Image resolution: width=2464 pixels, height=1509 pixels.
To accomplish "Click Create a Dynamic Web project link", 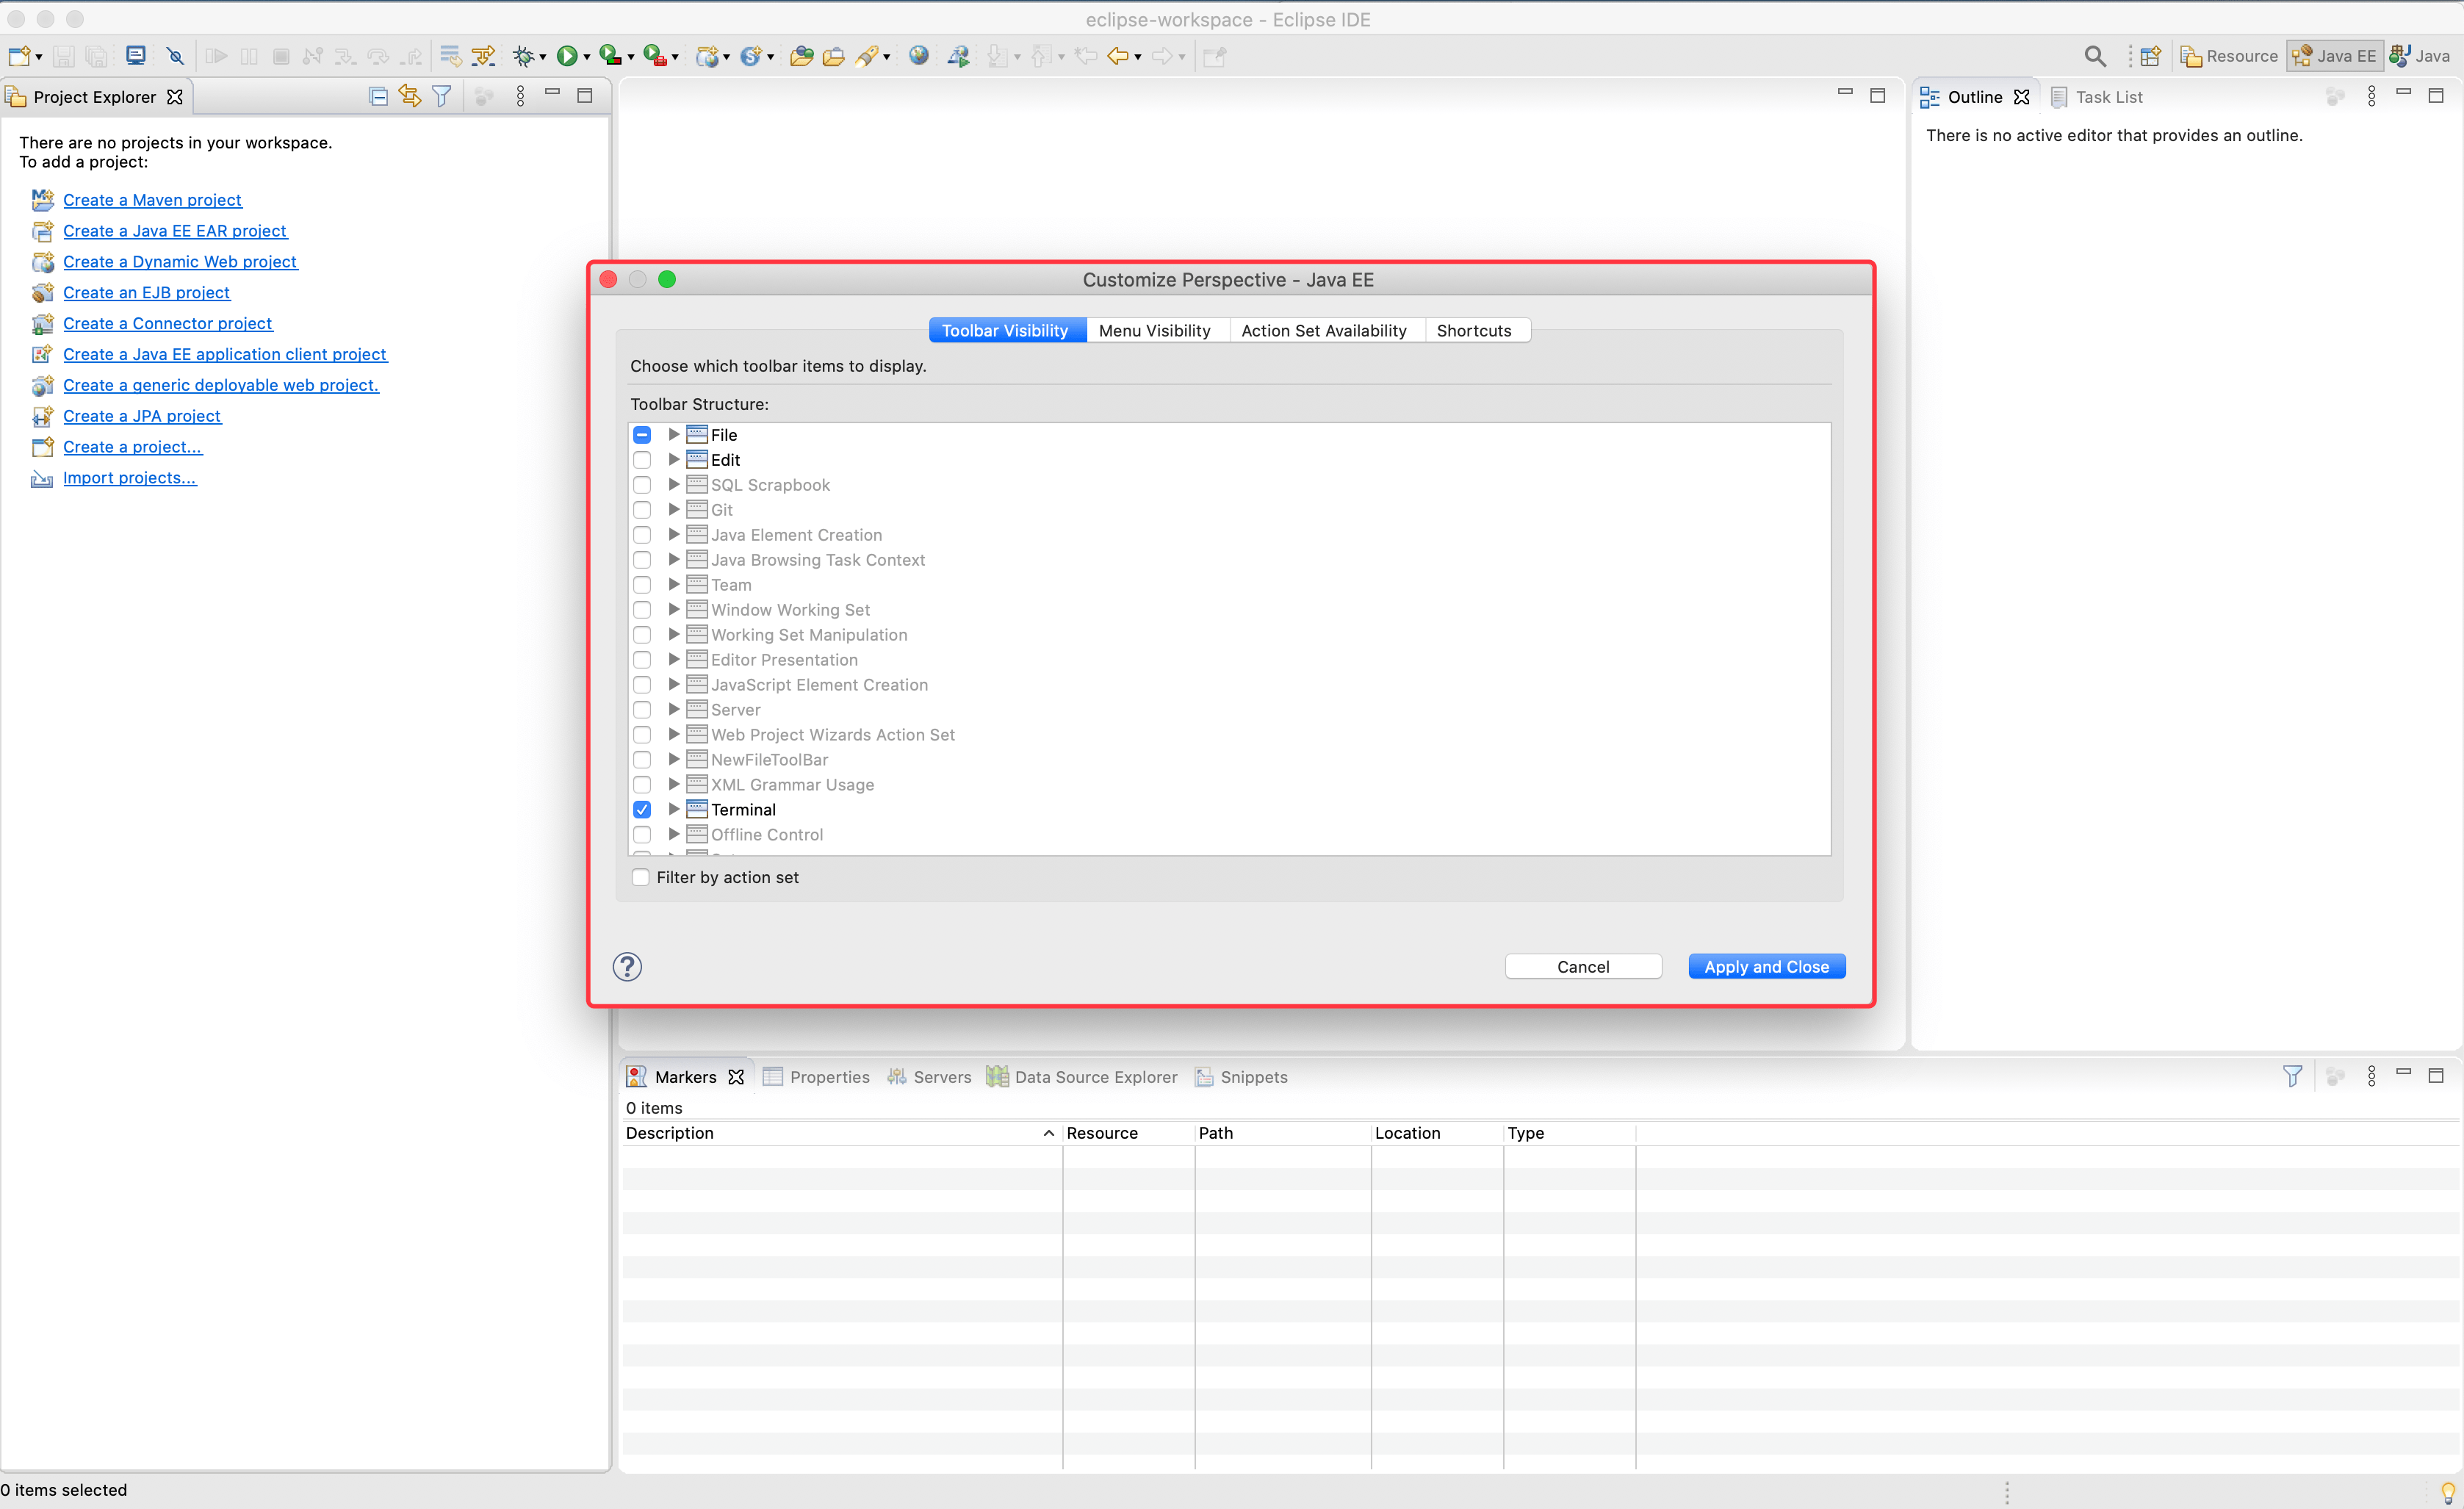I will 180,262.
